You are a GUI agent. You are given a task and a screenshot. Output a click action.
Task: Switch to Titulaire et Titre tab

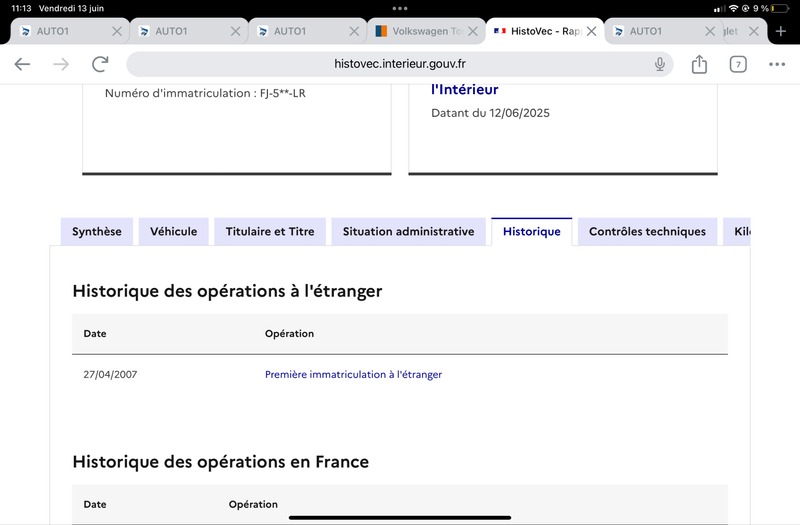(270, 232)
